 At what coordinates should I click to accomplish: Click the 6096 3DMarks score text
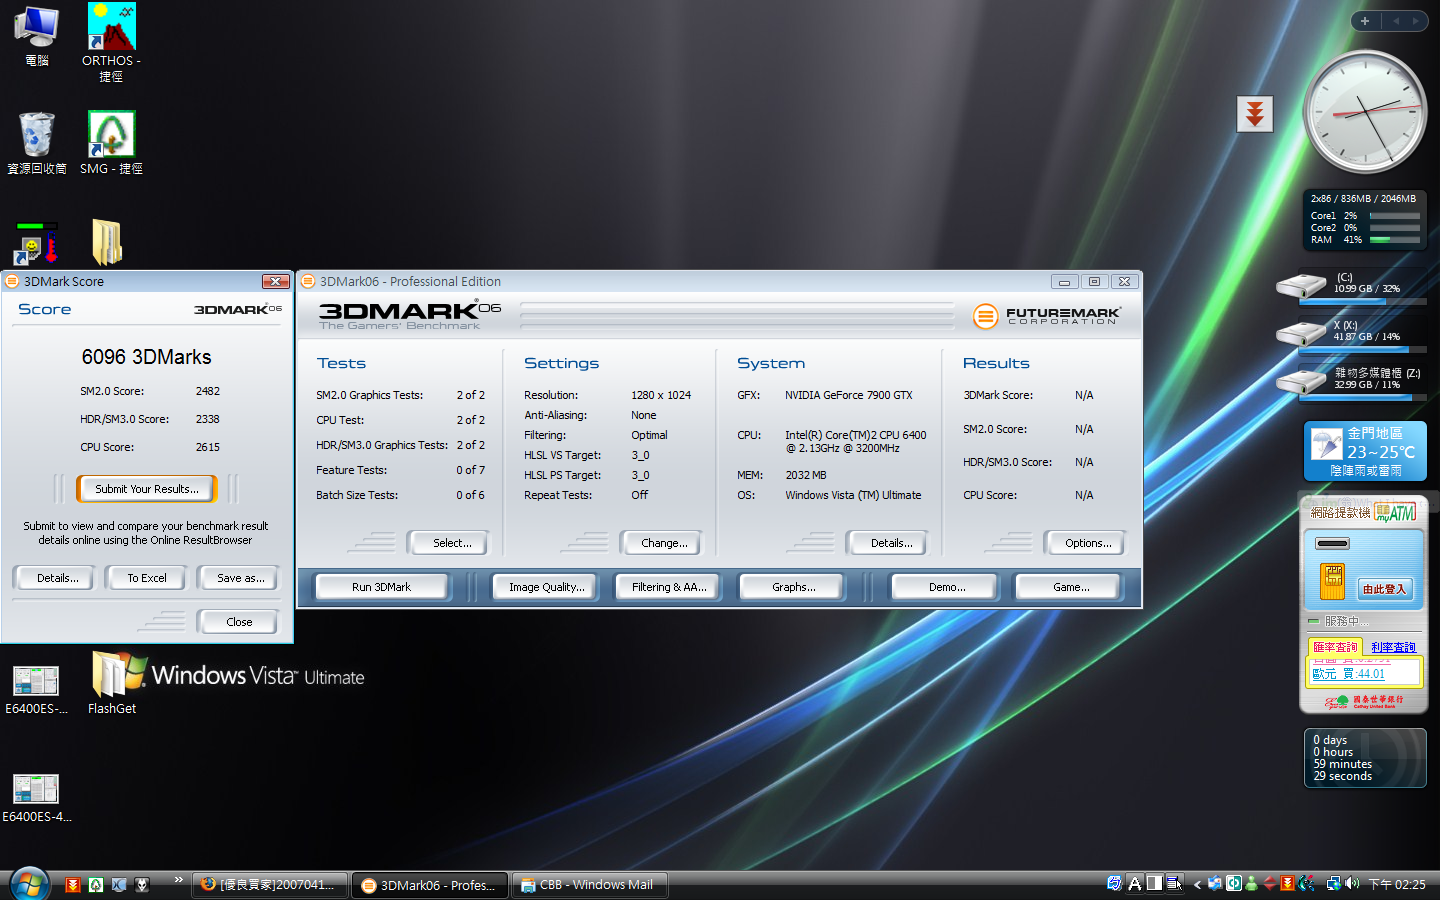146,357
